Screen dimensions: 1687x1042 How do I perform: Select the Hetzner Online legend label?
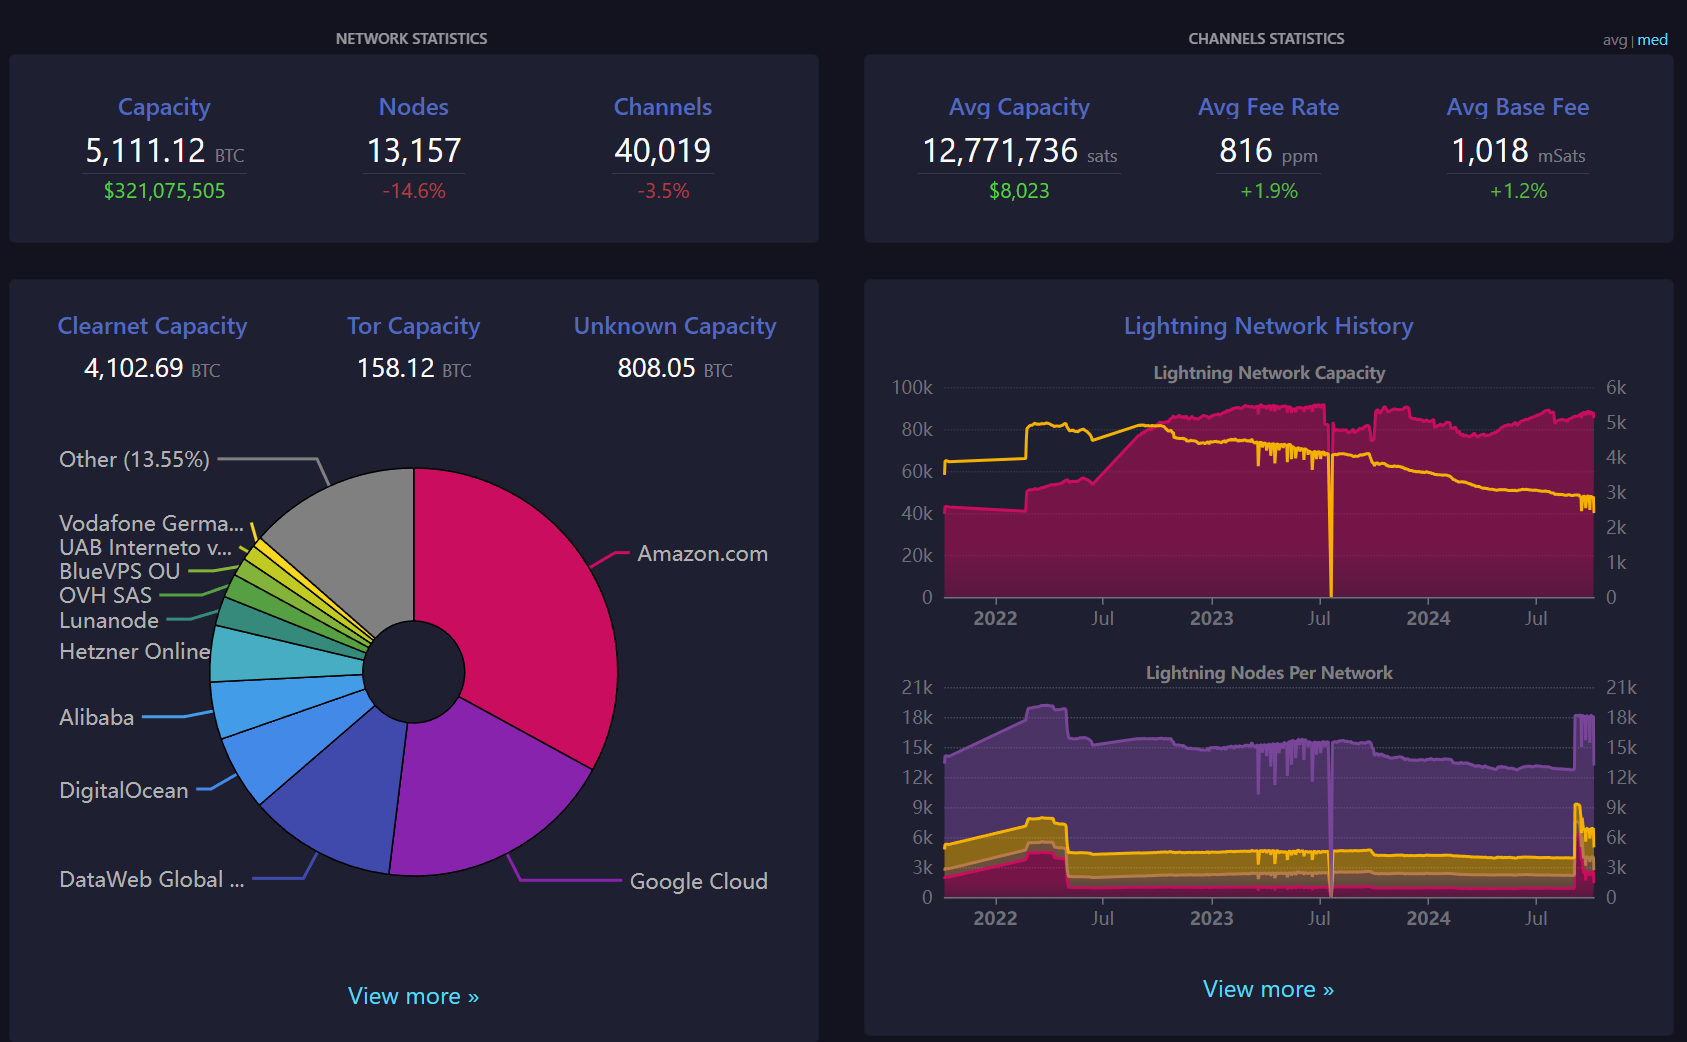134,651
